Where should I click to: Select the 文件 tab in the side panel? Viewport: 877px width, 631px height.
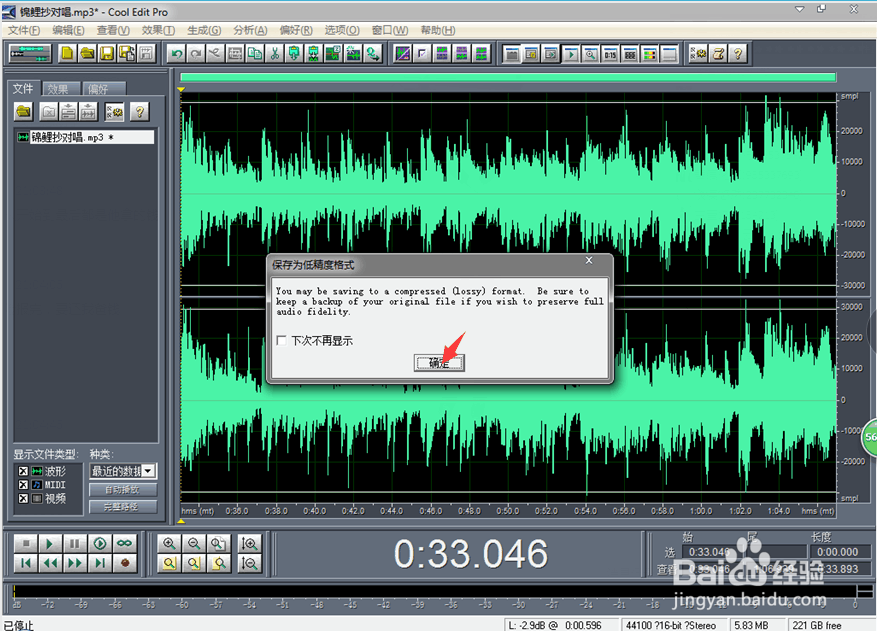[x=23, y=88]
